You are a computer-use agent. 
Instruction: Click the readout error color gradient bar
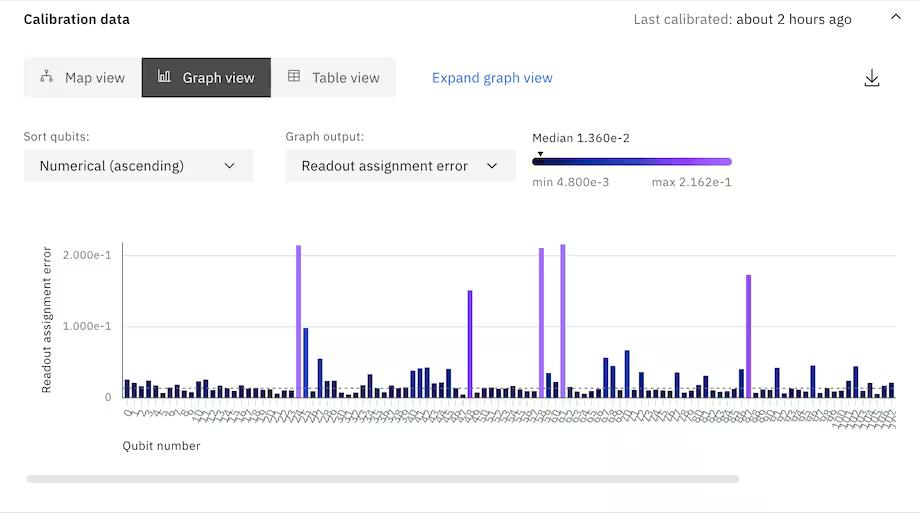tap(632, 162)
